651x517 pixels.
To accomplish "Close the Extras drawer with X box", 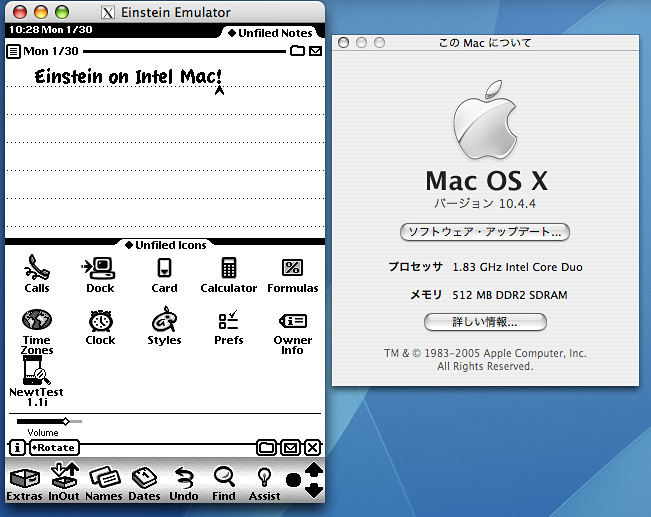I will click(313, 448).
